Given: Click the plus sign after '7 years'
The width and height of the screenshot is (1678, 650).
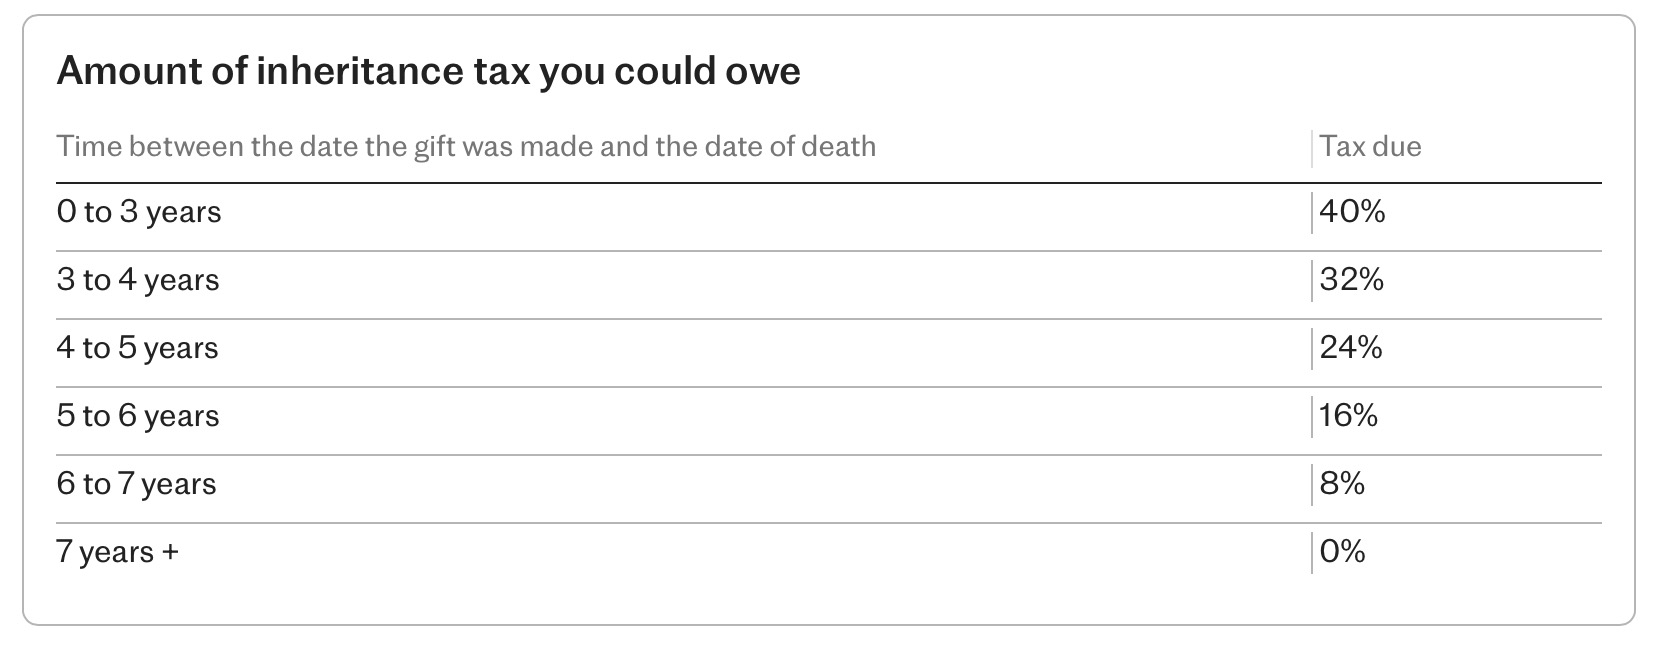Looking at the screenshot, I should 169,552.
